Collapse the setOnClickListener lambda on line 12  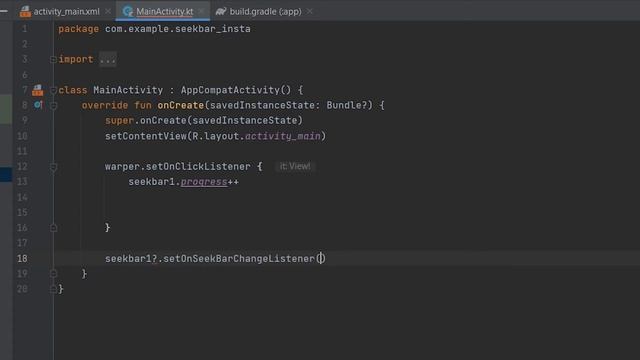tap(53, 167)
